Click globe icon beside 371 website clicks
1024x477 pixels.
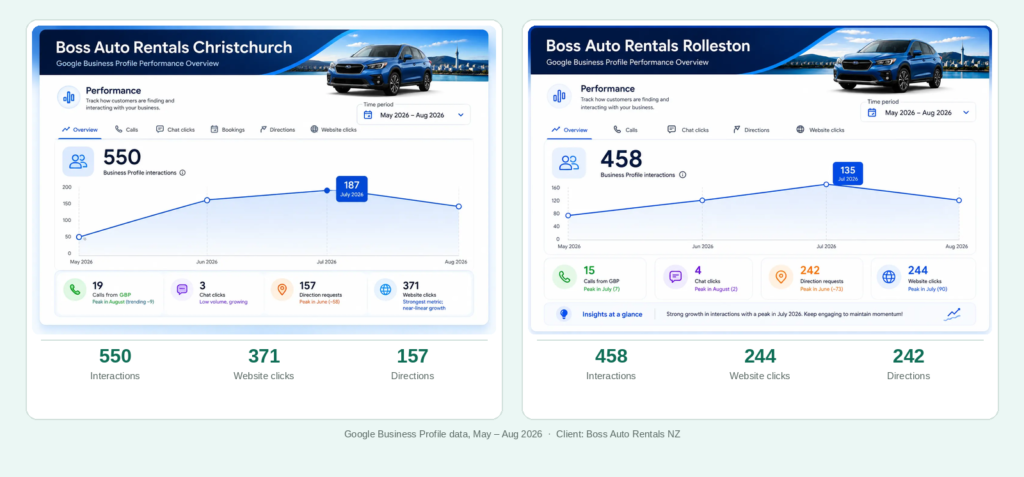[x=385, y=289]
